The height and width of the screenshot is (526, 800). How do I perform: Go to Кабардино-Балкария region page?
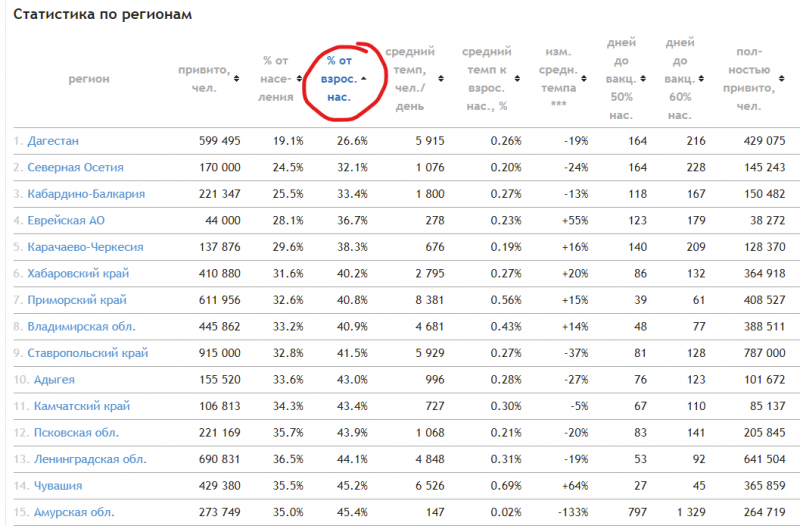click(86, 194)
